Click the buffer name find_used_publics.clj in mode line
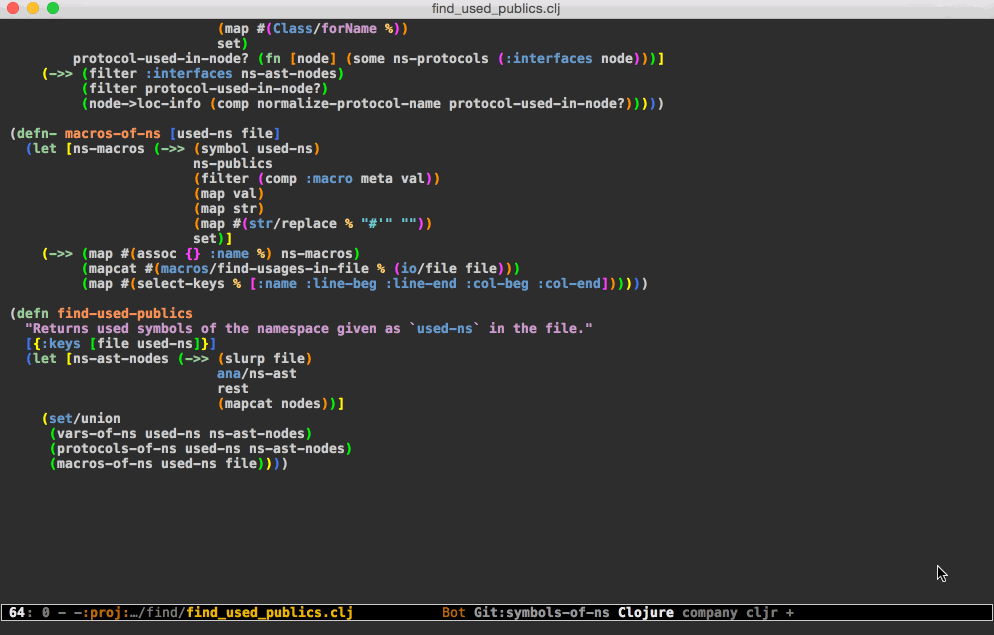The height and width of the screenshot is (635, 994). click(269, 612)
